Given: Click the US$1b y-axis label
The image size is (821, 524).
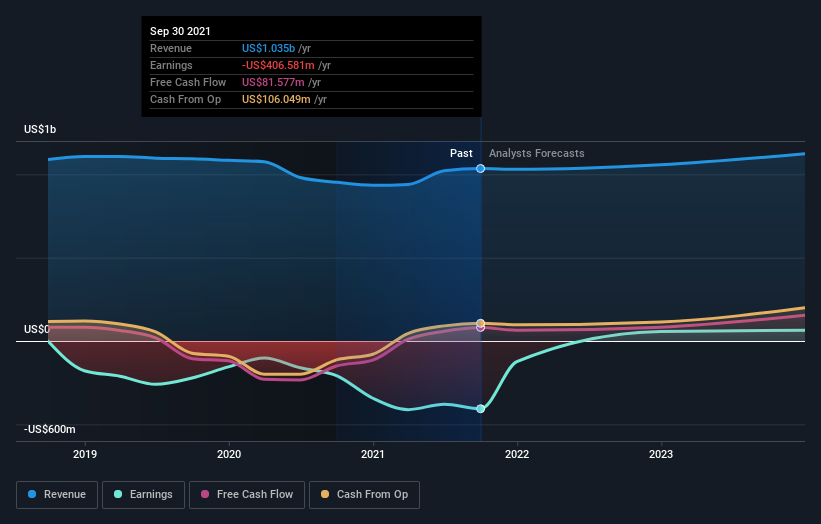Looking at the screenshot, I should point(40,129).
